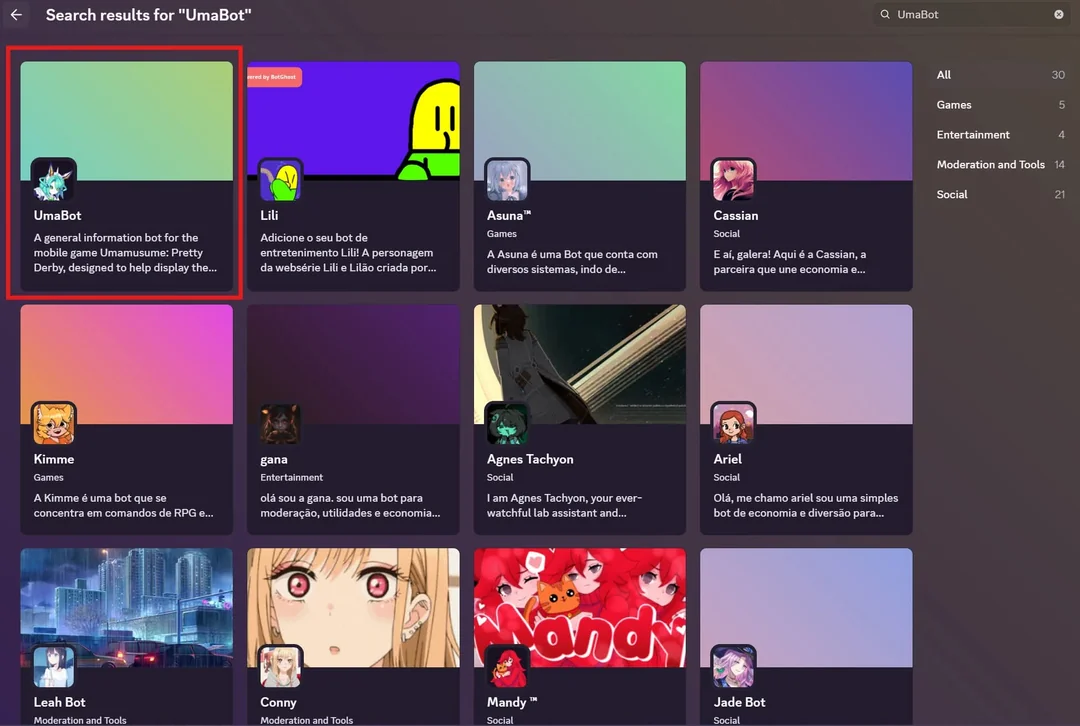Filter results by Moderation and Tools
The height and width of the screenshot is (726, 1080).
1000,165
